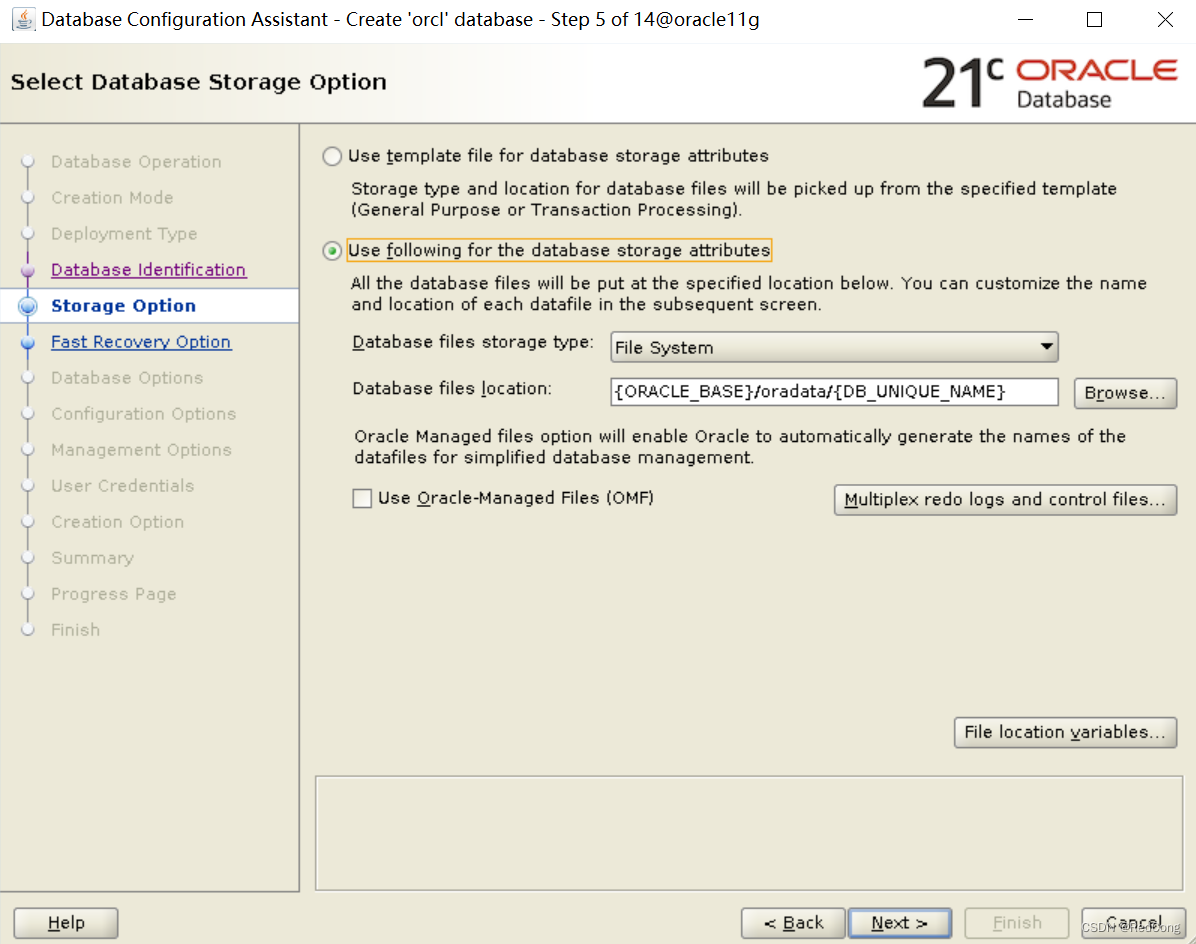Click the Database Identification step marker icon
The height and width of the screenshot is (944, 1196).
[28, 270]
